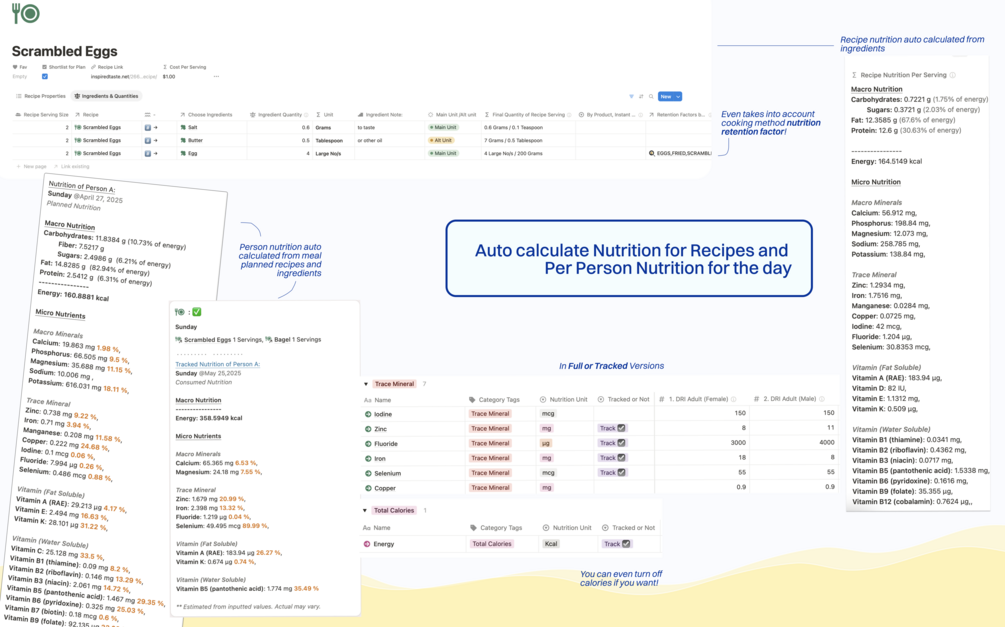The width and height of the screenshot is (1005, 627).
Task: Toggle the Track checkbox for Iron
Action: (x=622, y=457)
